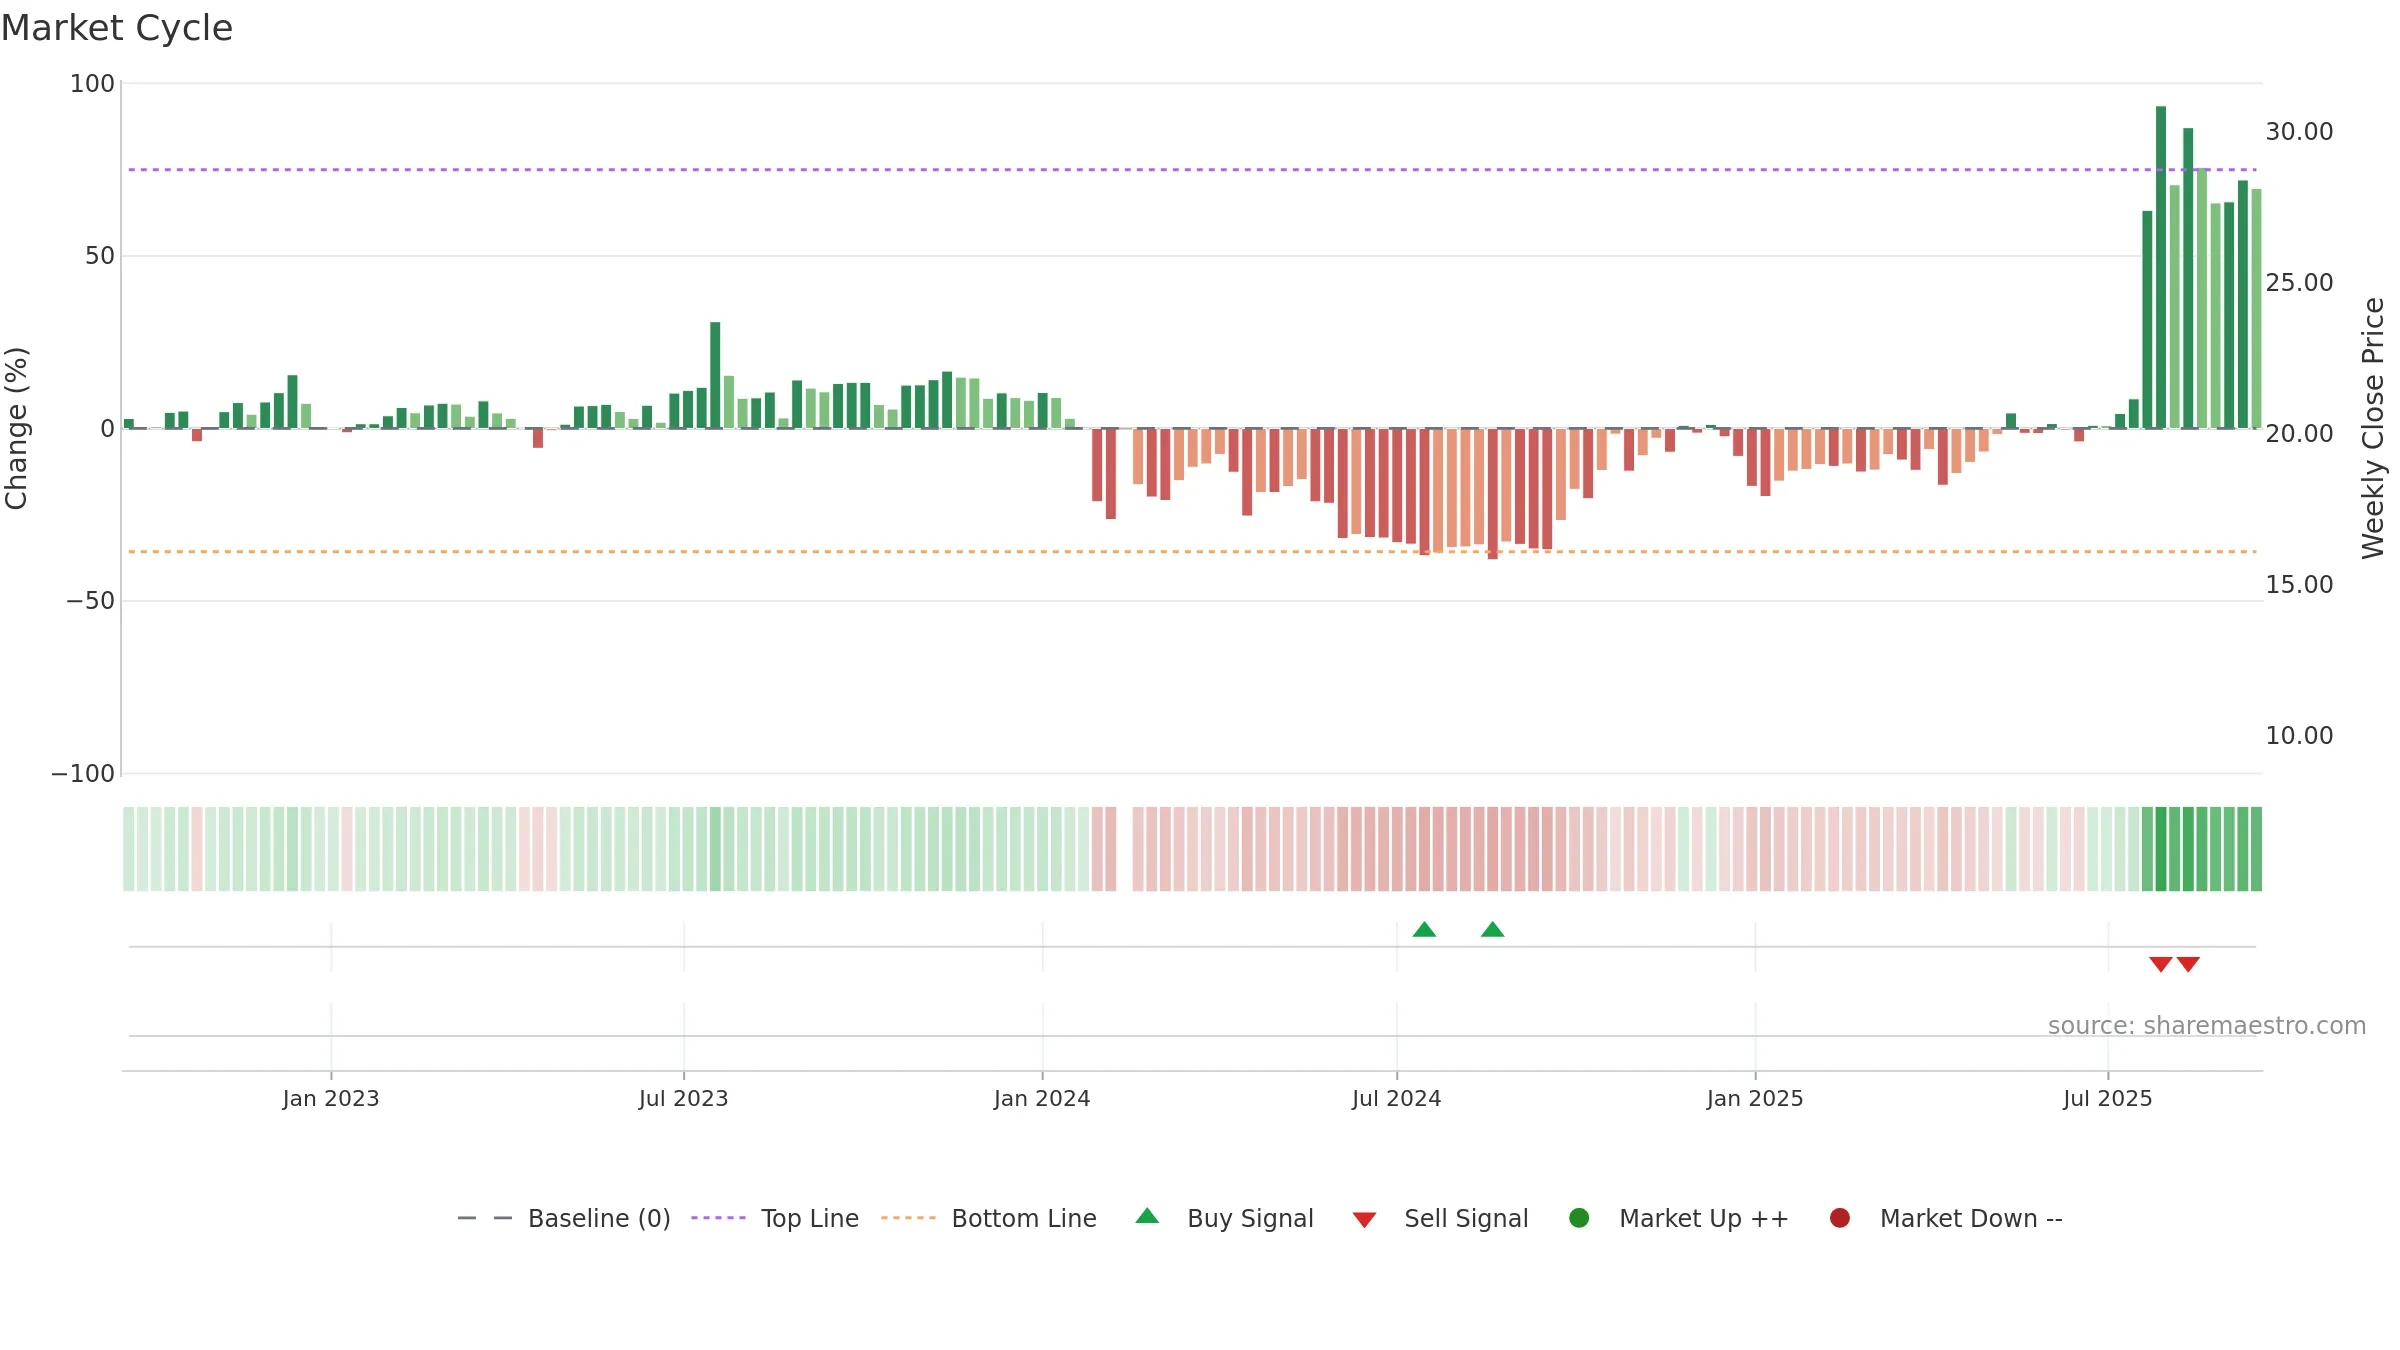Viewport: 2400px width, 1350px height.
Task: Click the tallest green bar near 93 percent
Action: tap(2161, 267)
